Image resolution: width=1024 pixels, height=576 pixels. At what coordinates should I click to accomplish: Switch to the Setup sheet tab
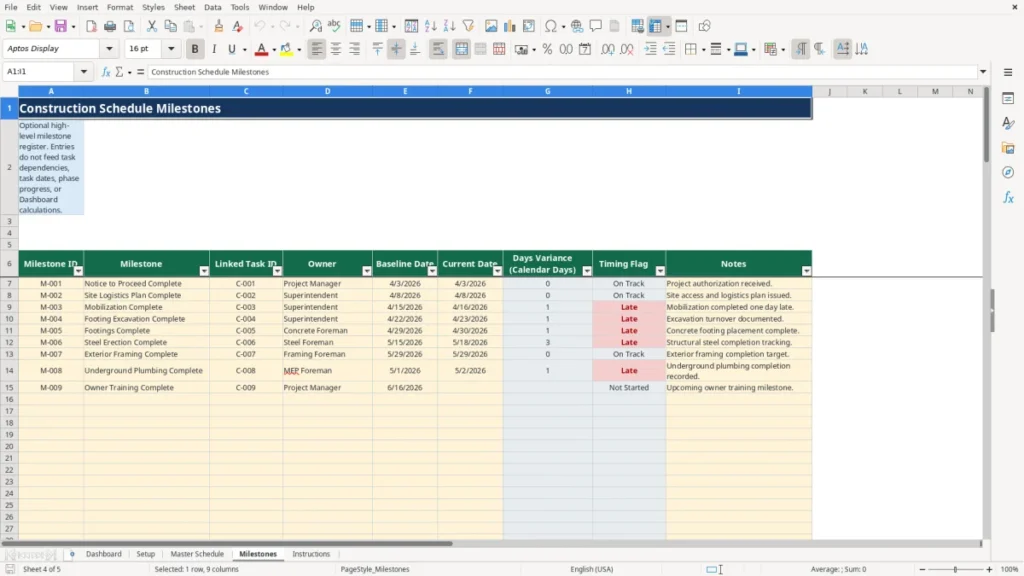[x=146, y=554]
